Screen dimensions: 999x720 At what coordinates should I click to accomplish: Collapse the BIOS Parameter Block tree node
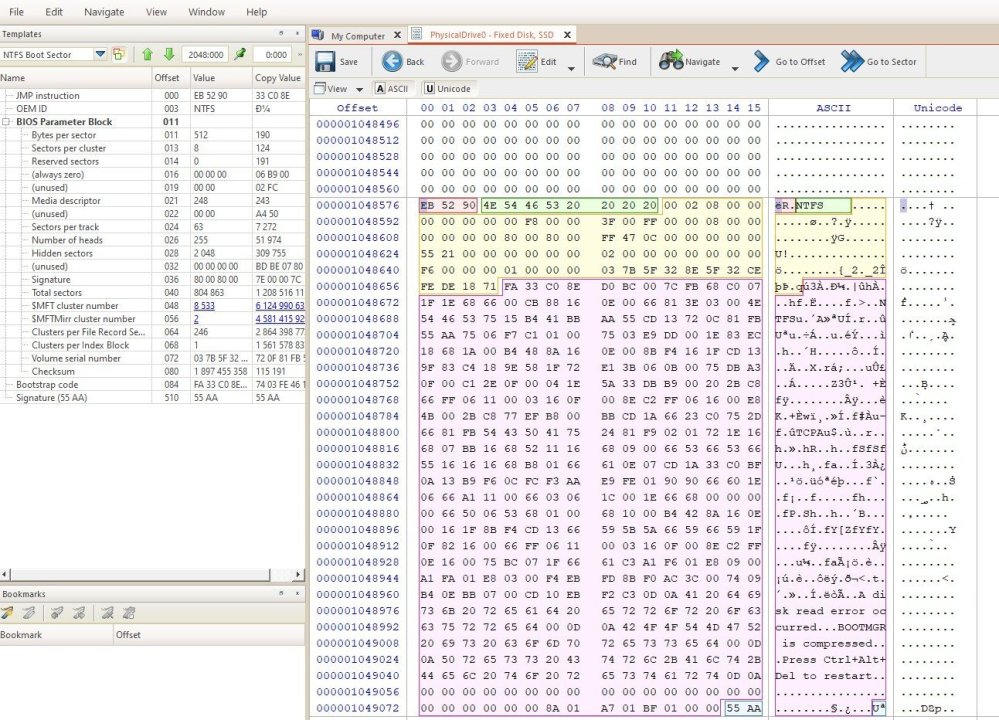point(7,122)
